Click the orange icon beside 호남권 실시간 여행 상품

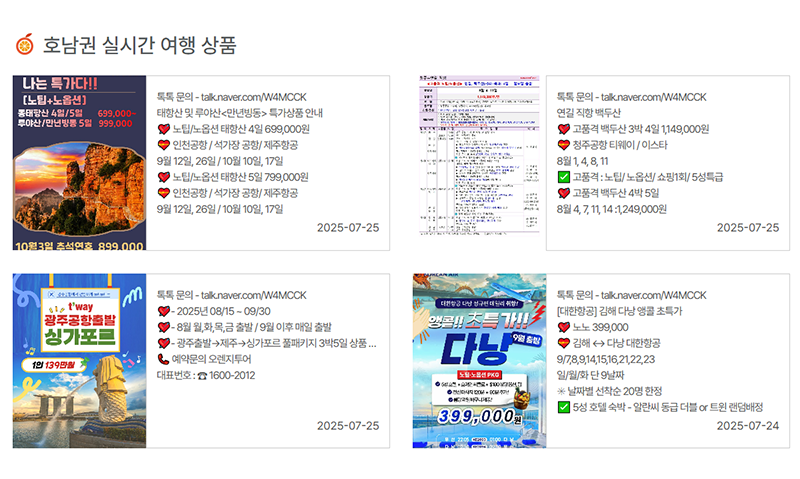click(25, 43)
